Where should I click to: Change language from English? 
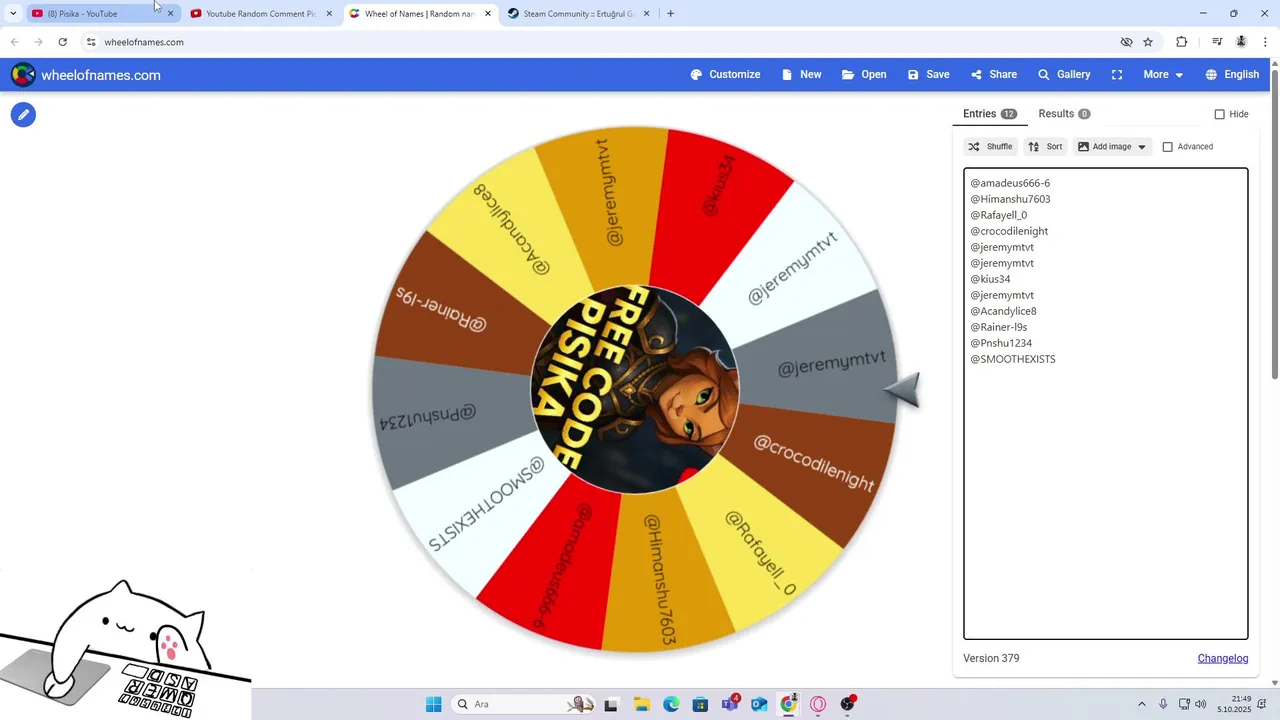pos(1232,75)
